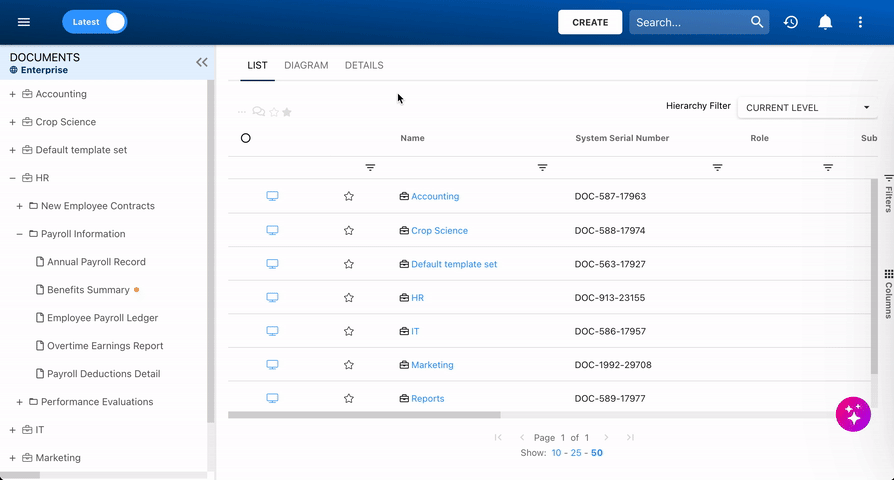The width and height of the screenshot is (894, 480).
Task: Open the Filters side panel
Action: (x=888, y=194)
